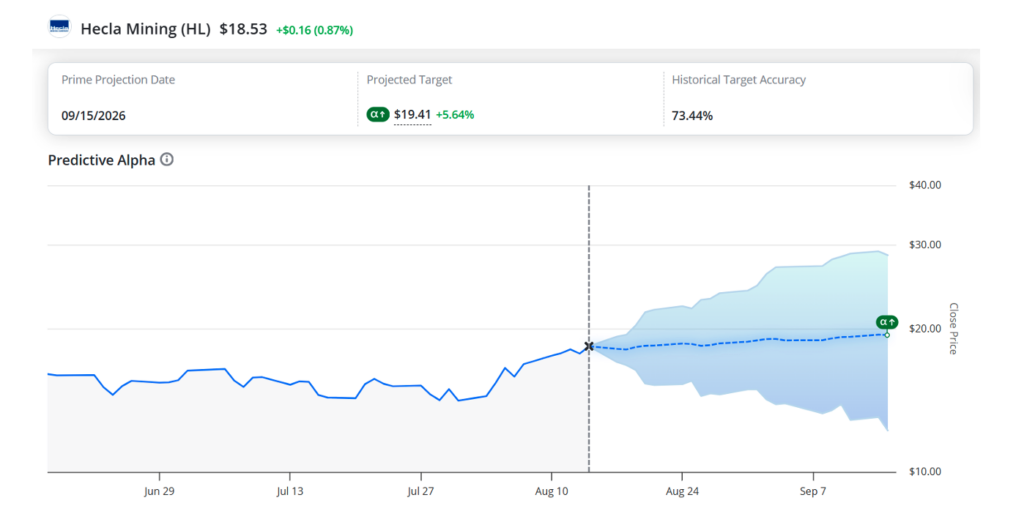Click the $30.00 axis label
This screenshot has width=1024, height=525.
point(925,245)
